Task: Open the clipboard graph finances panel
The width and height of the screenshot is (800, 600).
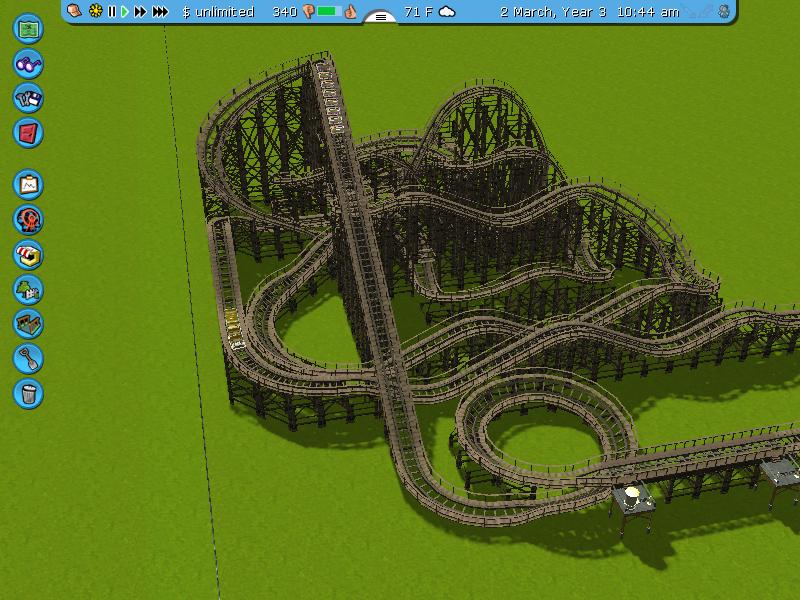Action: [28, 184]
